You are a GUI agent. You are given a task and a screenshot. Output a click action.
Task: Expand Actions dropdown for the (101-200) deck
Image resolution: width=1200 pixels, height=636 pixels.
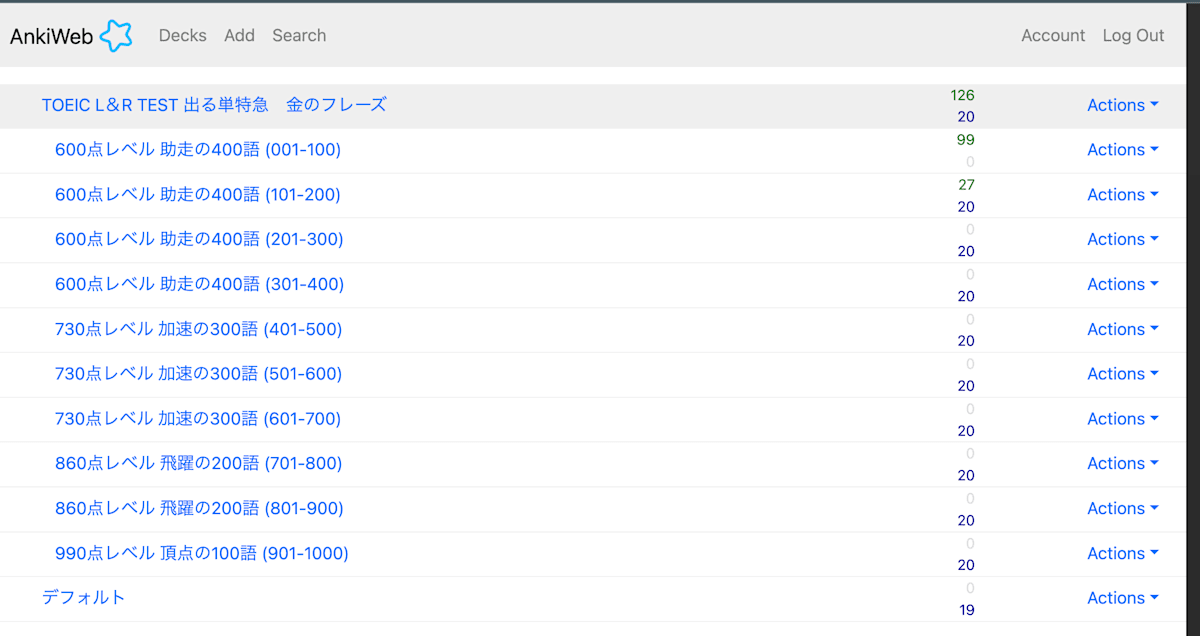[x=1122, y=195]
